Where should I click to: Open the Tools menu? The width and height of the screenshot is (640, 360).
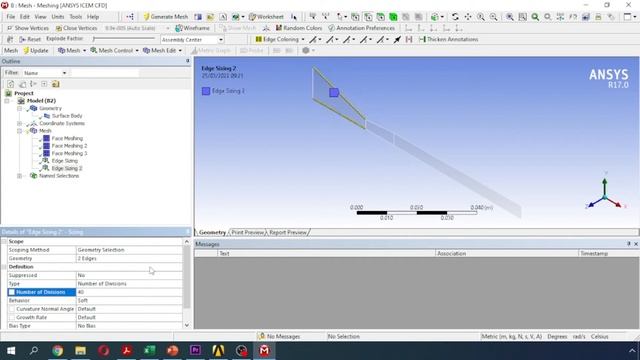point(76,17)
